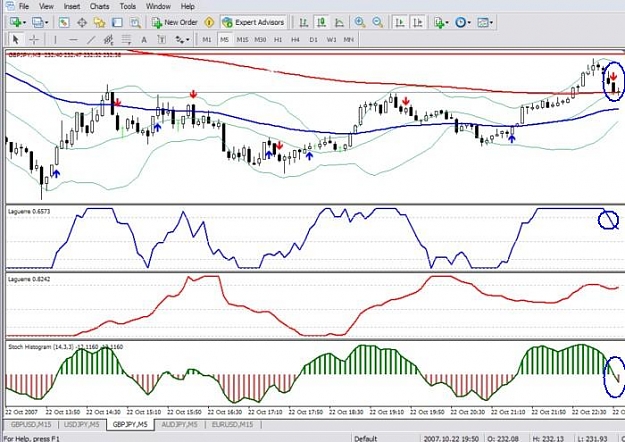Viewport: 625px width, 442px height.
Task: Open the Help menu
Action: [187, 6]
